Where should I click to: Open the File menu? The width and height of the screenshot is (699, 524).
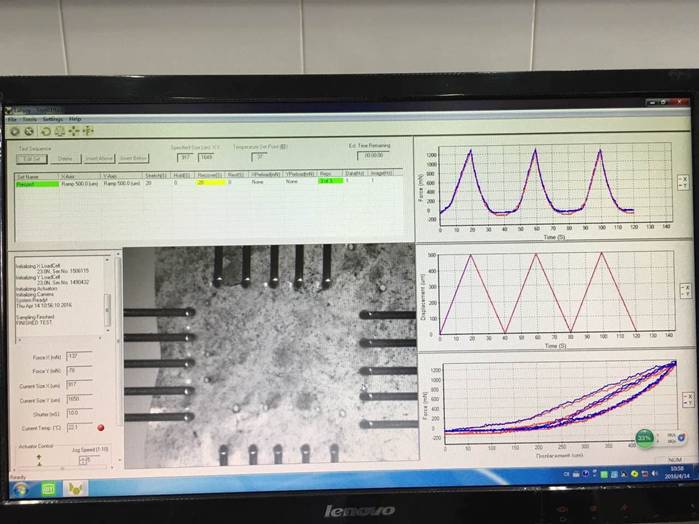[13, 119]
